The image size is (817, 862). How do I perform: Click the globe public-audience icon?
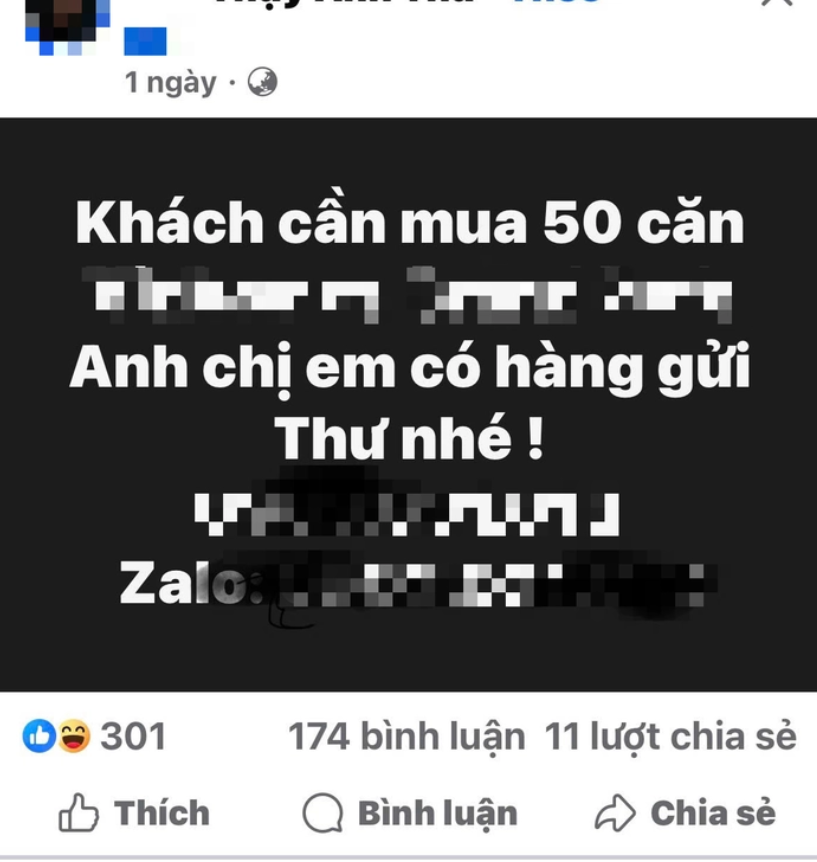click(x=262, y=82)
